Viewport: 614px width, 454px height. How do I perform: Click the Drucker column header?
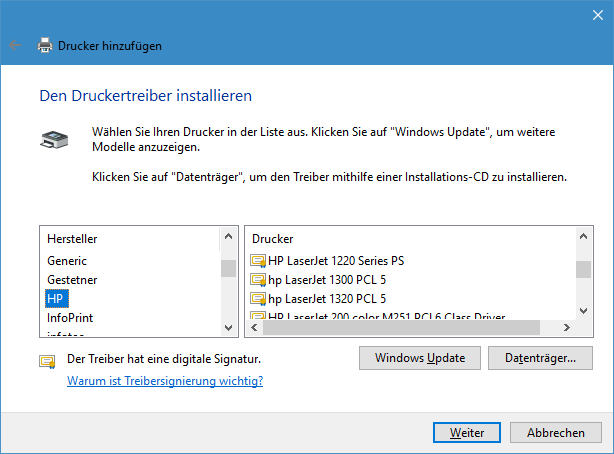273,239
